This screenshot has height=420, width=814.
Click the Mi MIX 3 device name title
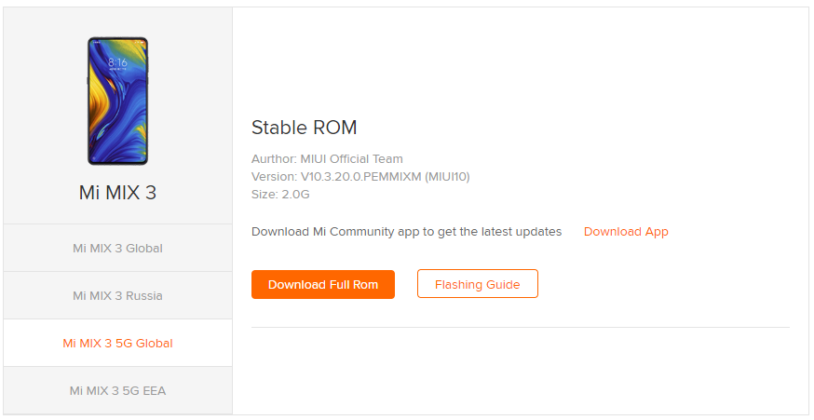(x=118, y=193)
